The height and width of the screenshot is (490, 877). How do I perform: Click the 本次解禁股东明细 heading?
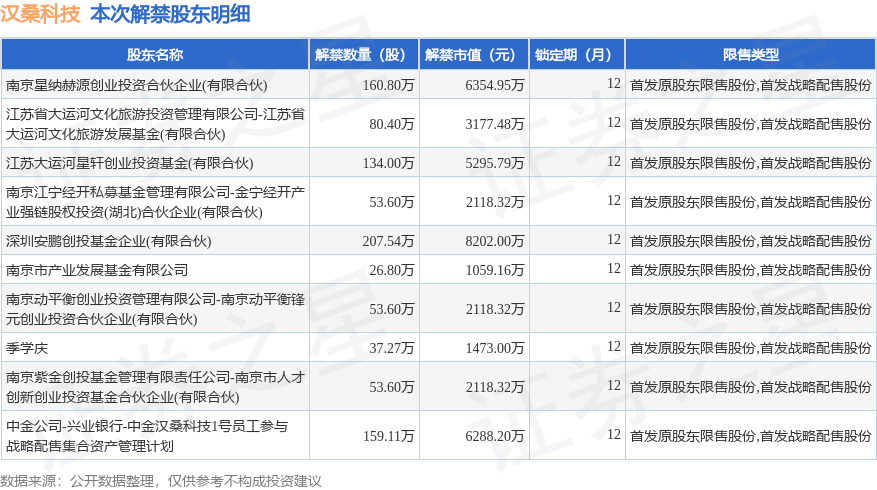[x=170, y=14]
